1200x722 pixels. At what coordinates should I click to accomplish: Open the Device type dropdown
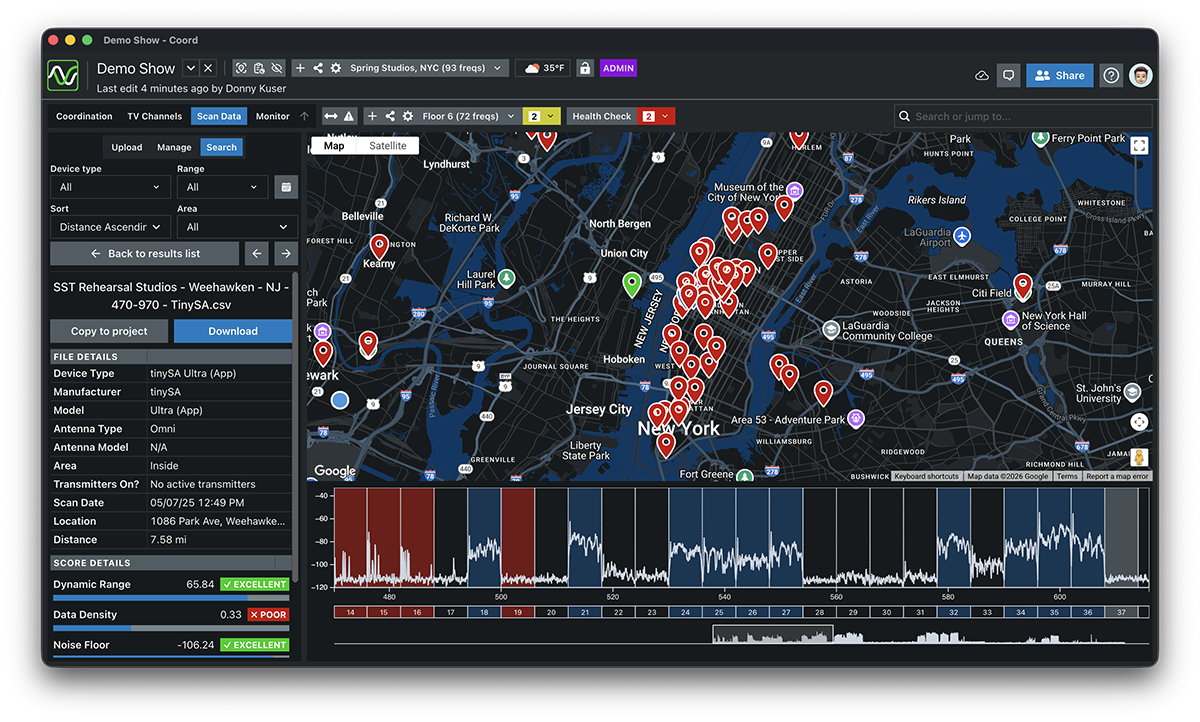110,187
